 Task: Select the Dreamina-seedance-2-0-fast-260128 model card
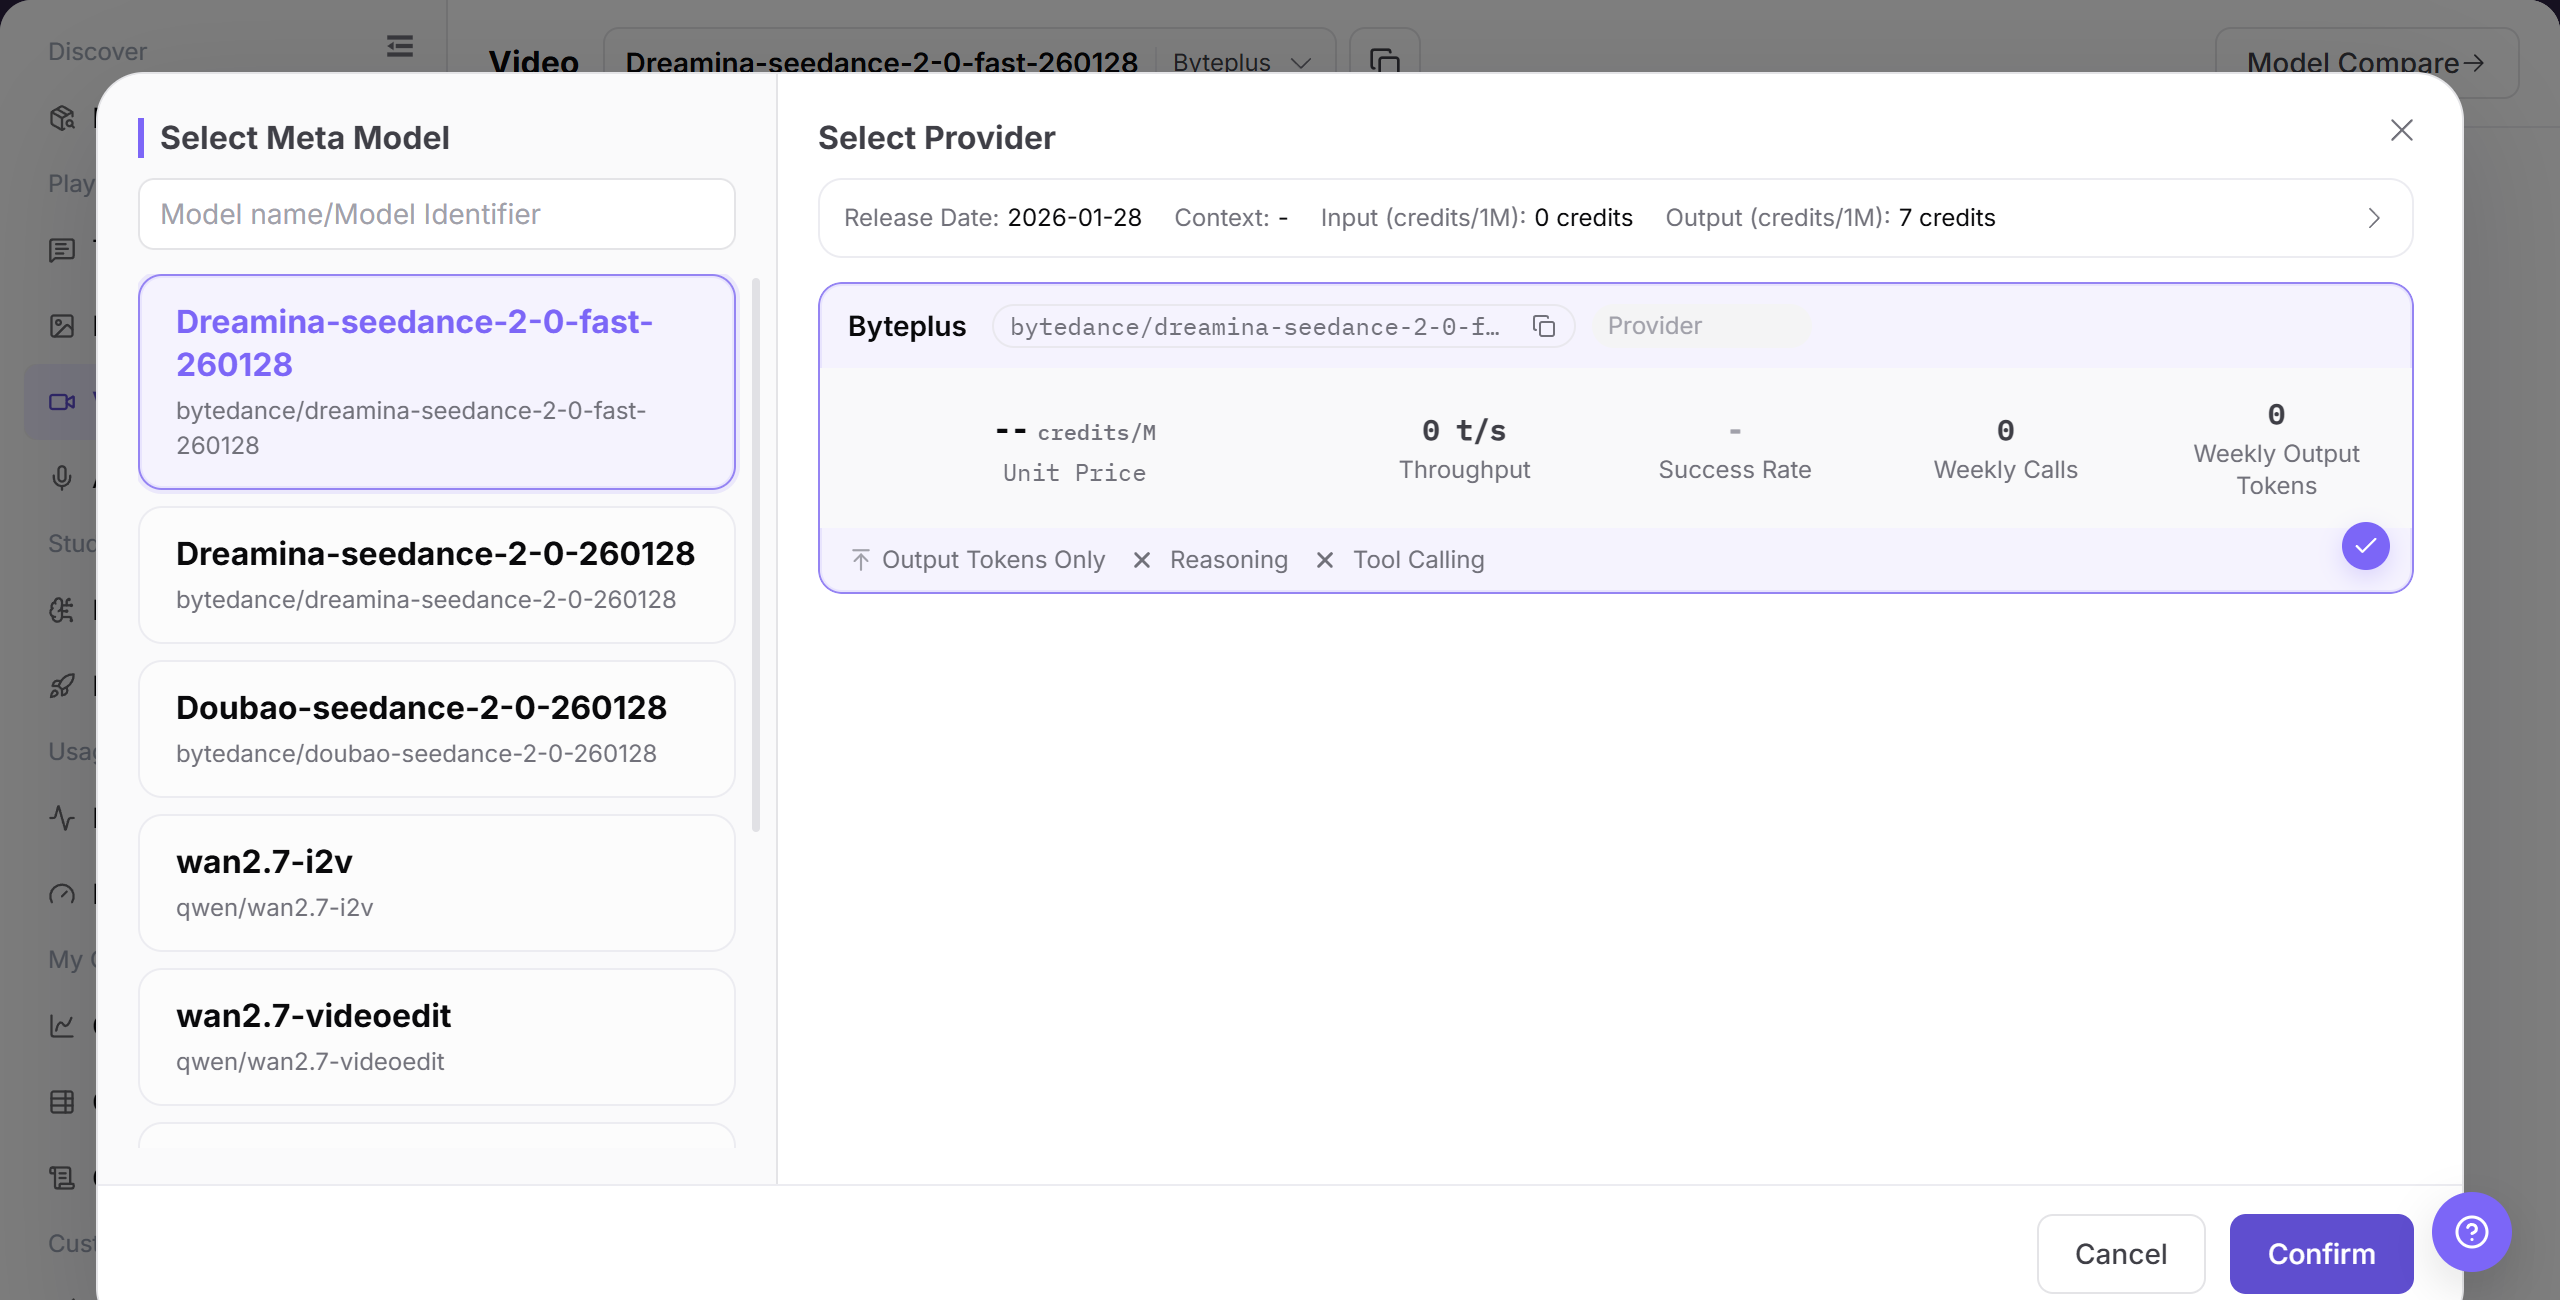(x=437, y=382)
